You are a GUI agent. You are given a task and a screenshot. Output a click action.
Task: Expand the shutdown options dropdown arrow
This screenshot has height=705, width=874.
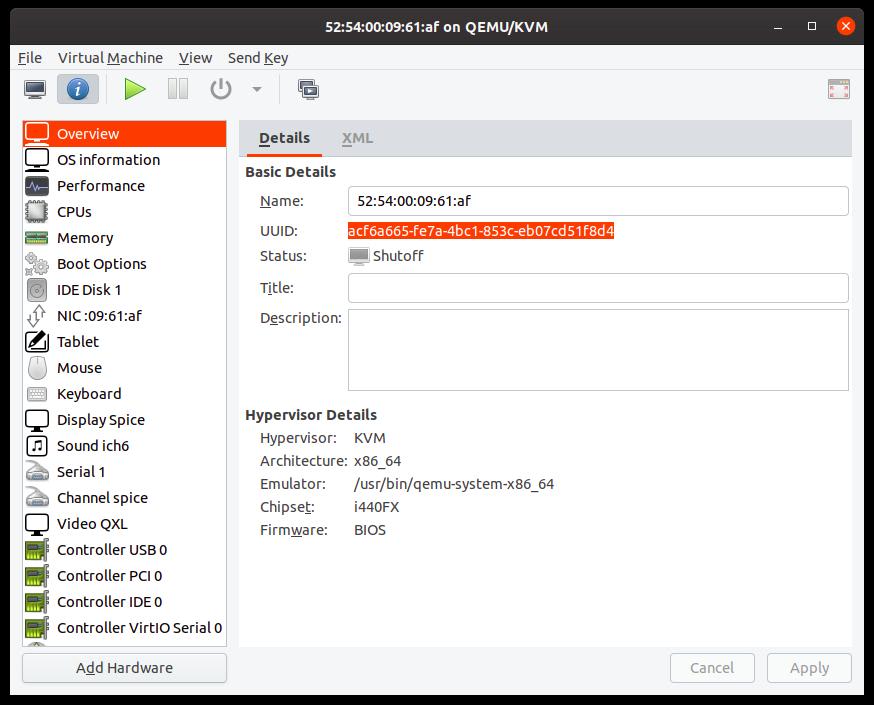257,89
